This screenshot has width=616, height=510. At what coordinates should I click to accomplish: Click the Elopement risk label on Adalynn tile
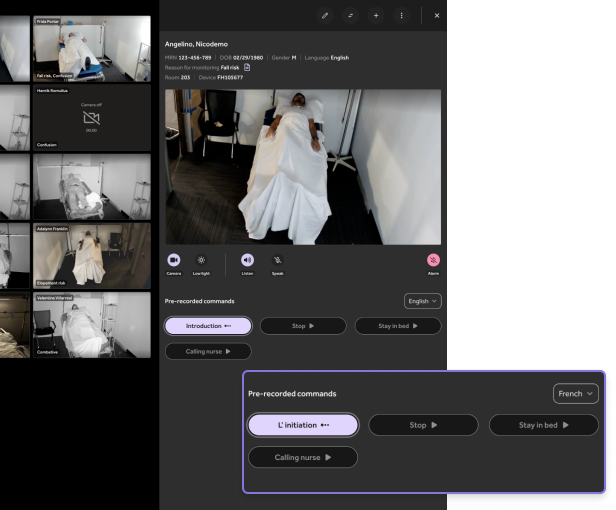tap(51, 283)
